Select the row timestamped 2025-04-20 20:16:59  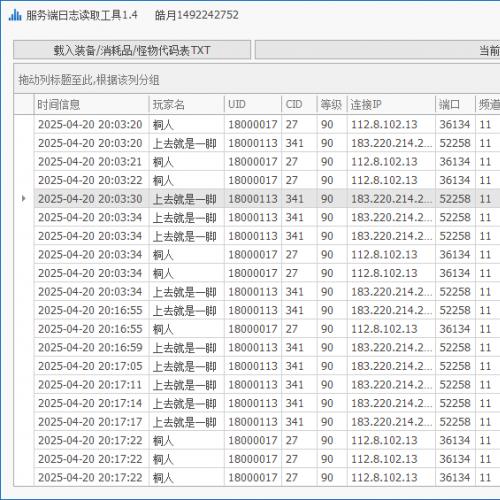267,347
